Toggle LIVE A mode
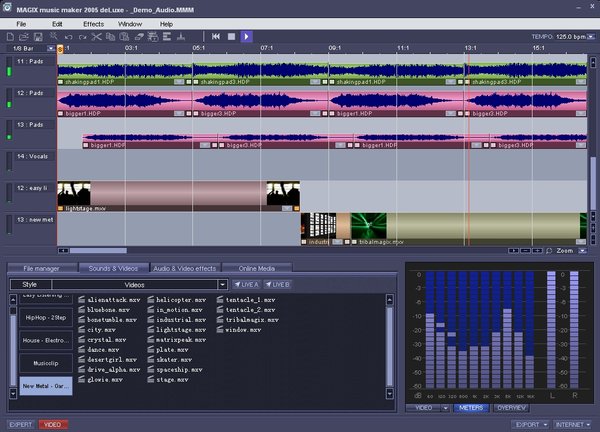This screenshot has height=432, width=600. coord(246,284)
